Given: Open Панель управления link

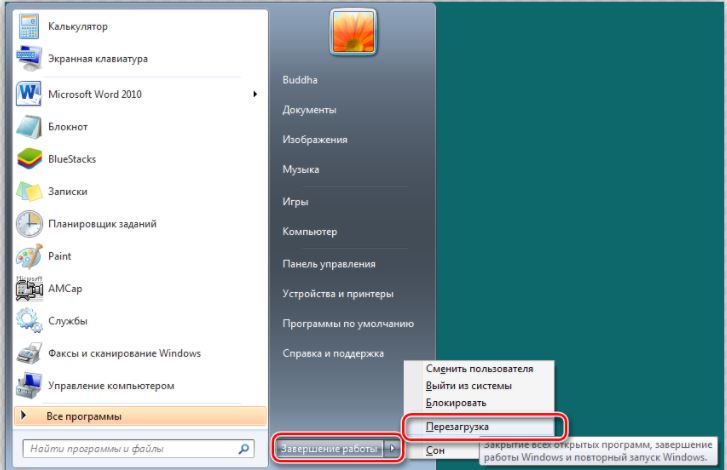Looking at the screenshot, I should 329,264.
